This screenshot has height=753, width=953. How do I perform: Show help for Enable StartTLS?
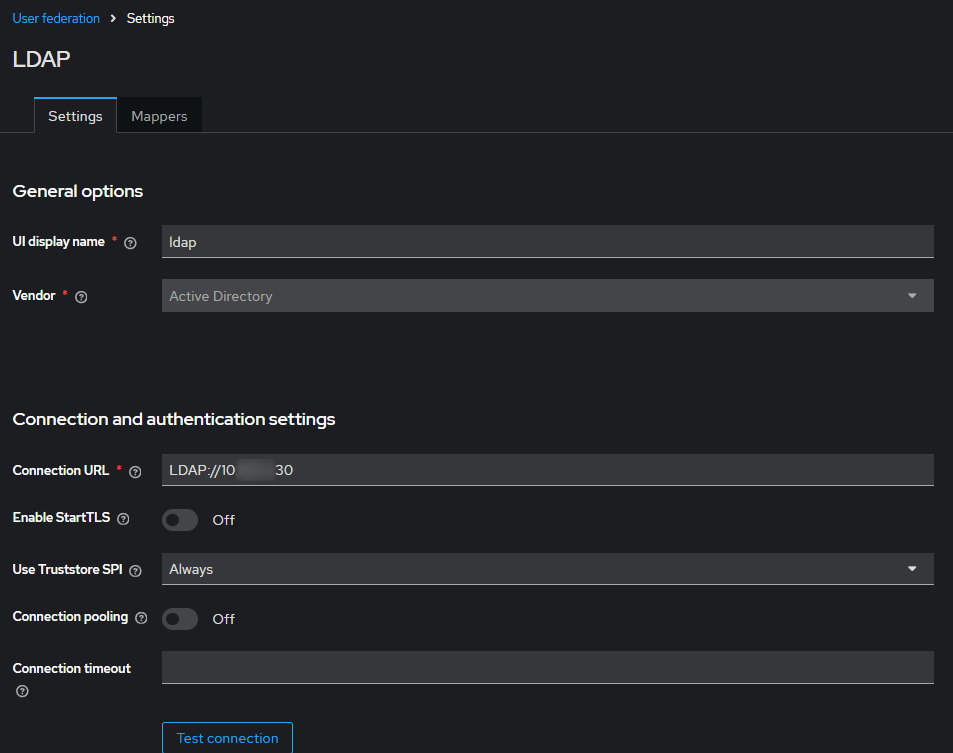[x=124, y=519]
